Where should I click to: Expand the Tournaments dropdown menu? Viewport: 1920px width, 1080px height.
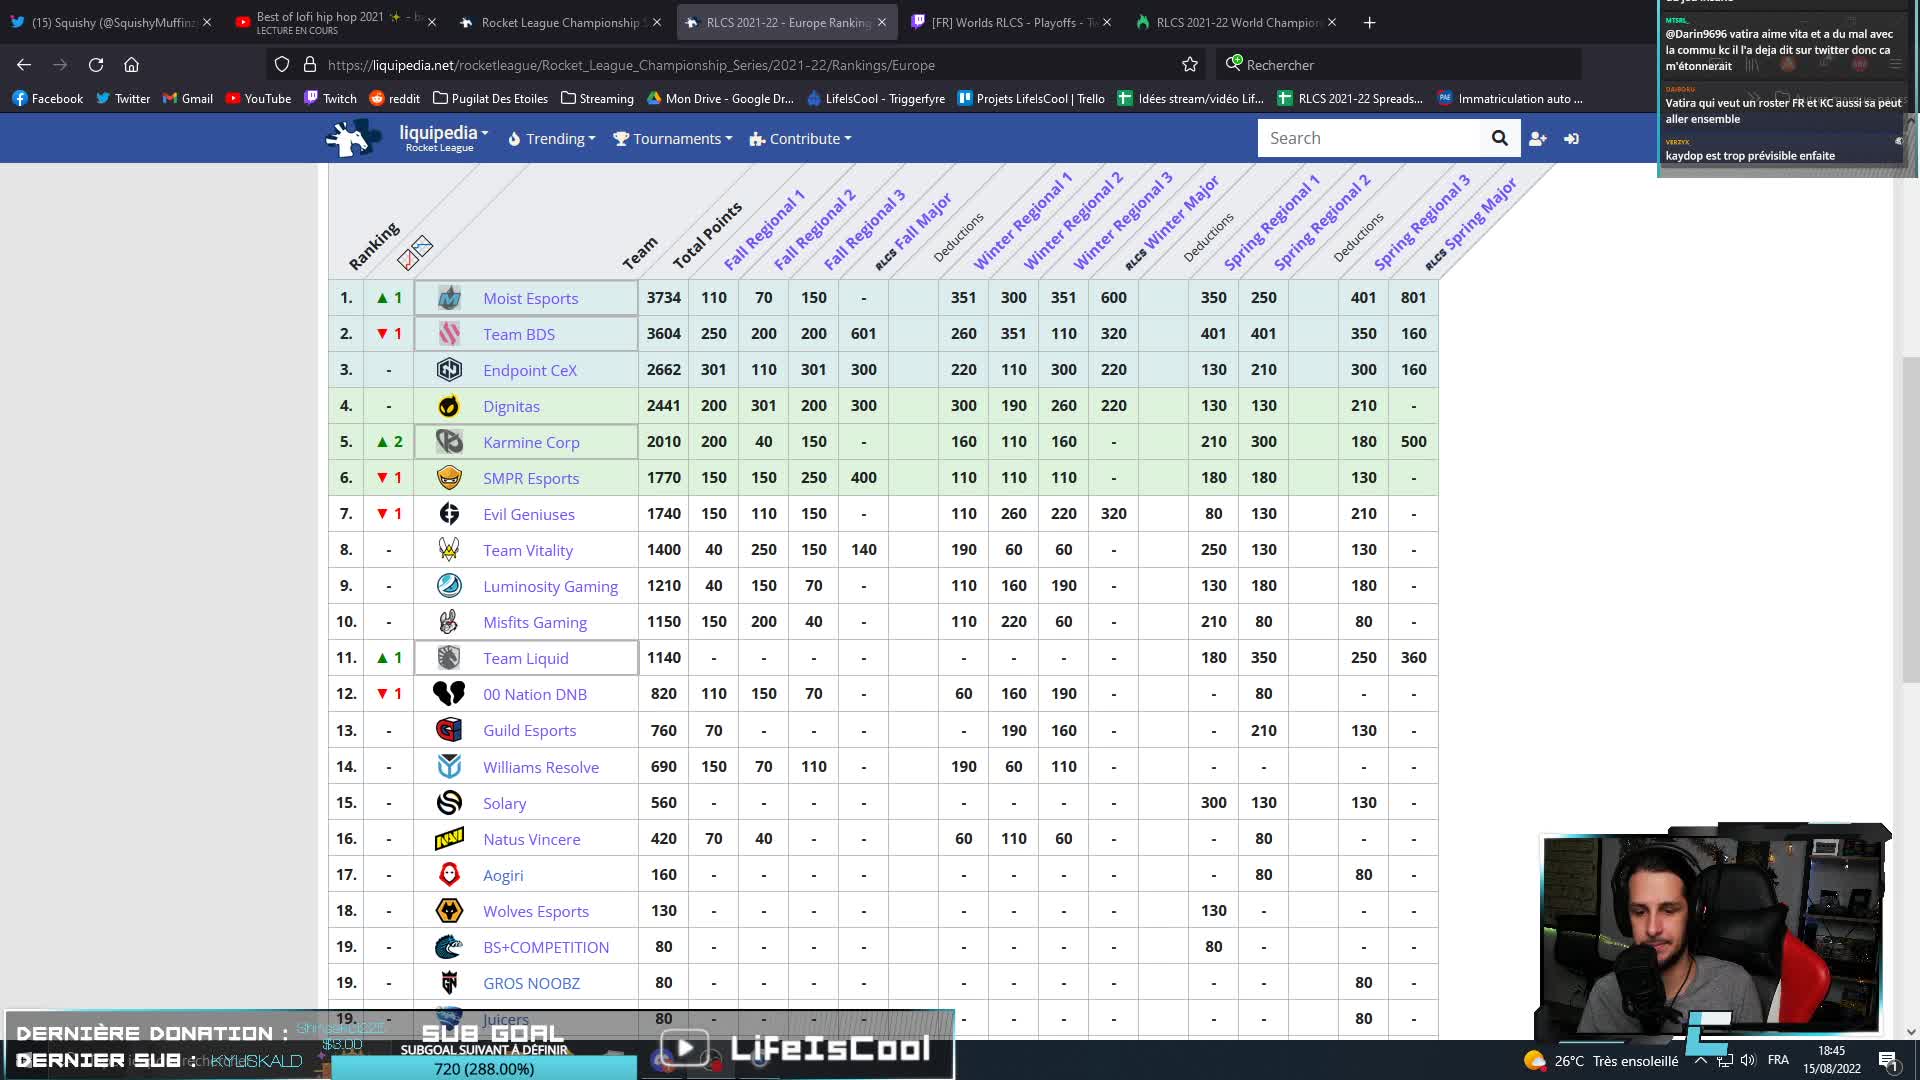pos(672,139)
